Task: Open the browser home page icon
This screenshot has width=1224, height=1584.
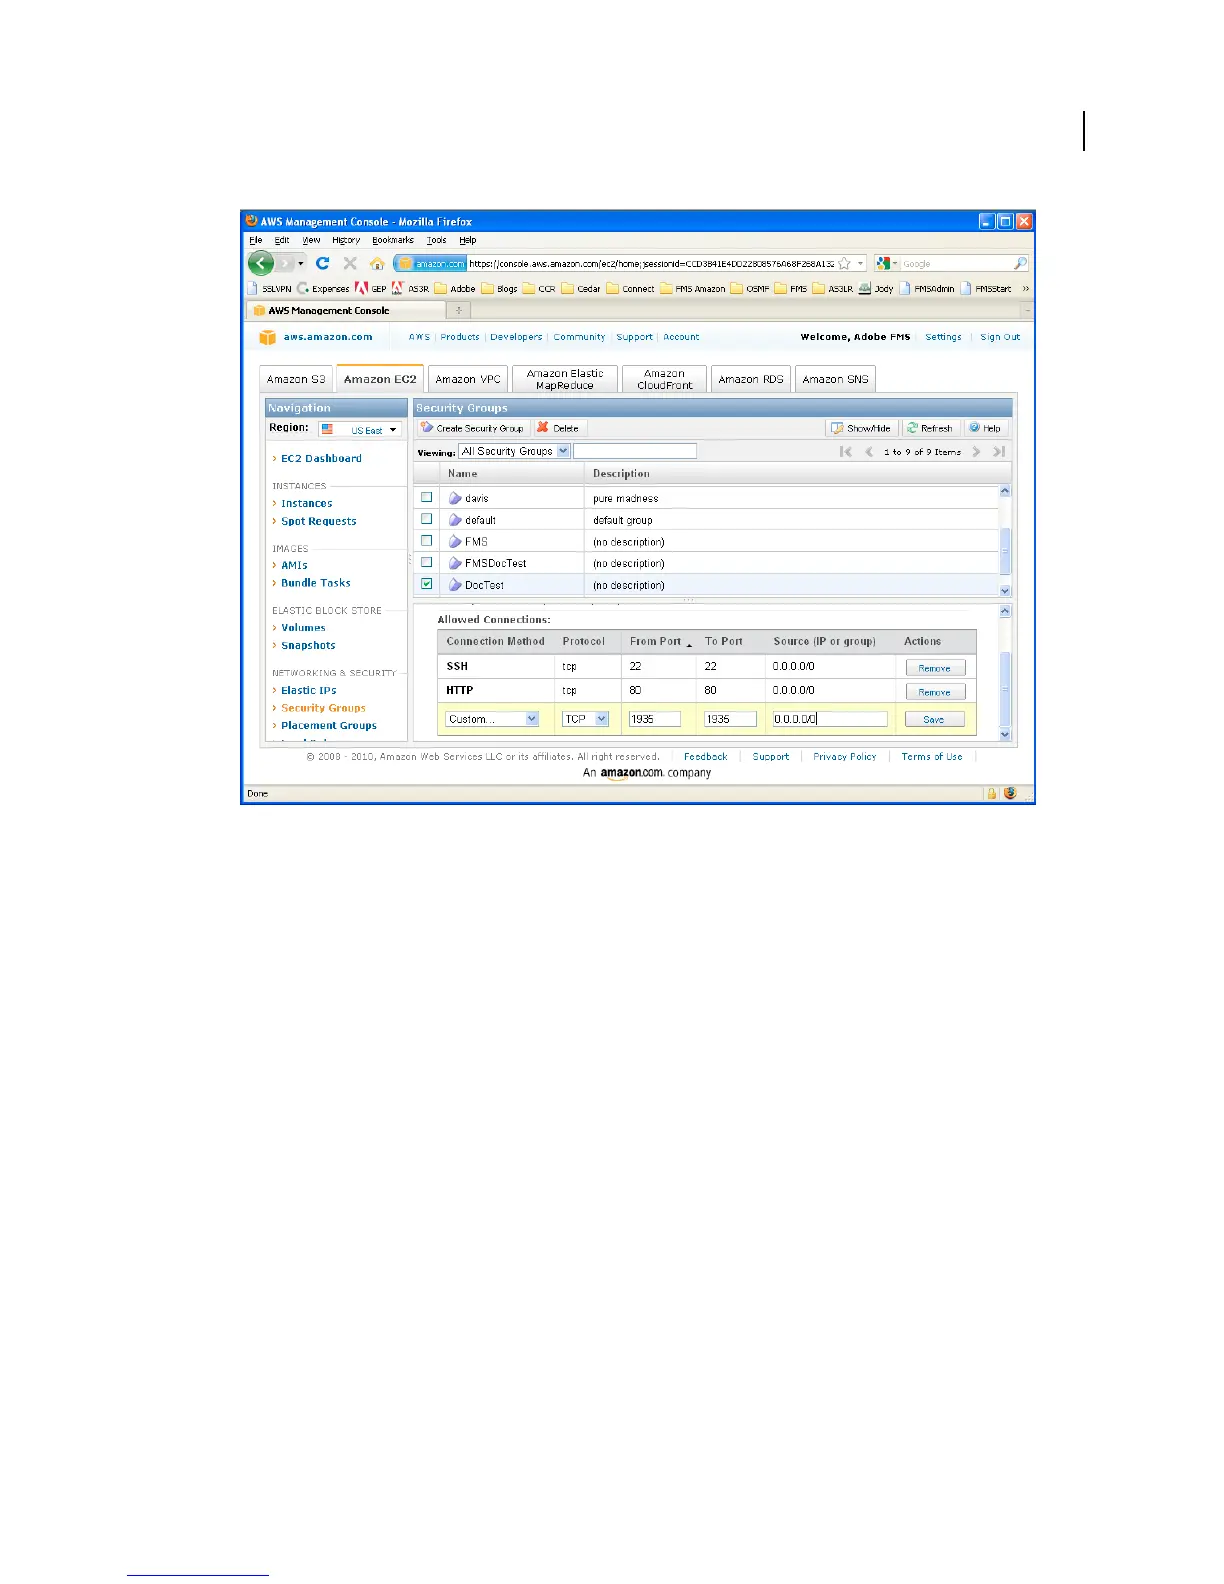Action: pyautogui.click(x=377, y=263)
